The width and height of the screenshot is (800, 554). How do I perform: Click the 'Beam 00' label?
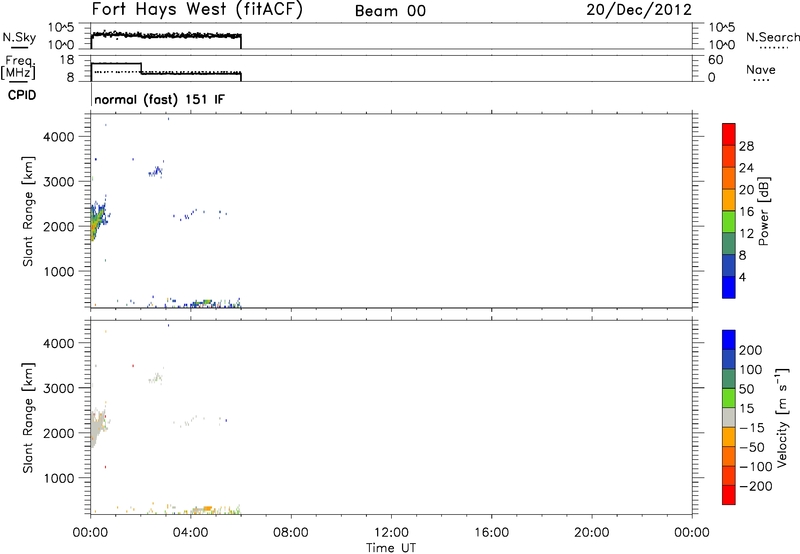click(390, 11)
